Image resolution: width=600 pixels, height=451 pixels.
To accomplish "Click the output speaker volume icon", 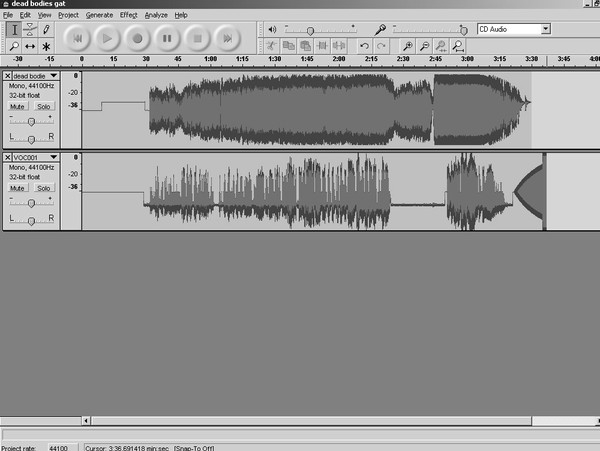I will tap(272, 29).
